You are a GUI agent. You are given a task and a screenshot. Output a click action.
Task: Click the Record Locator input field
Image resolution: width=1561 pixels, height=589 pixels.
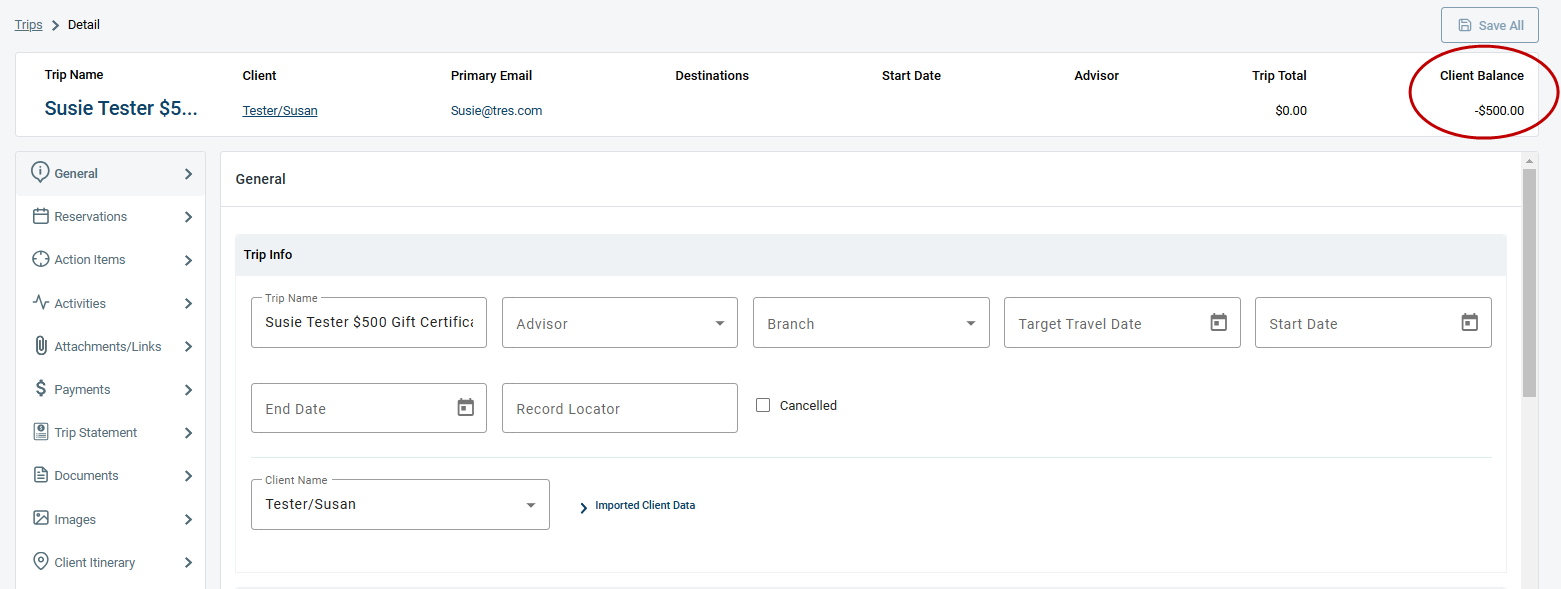[x=619, y=407]
